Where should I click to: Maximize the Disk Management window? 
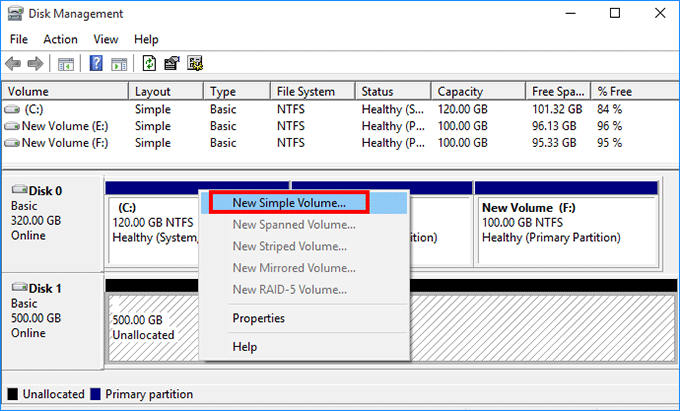coord(615,13)
